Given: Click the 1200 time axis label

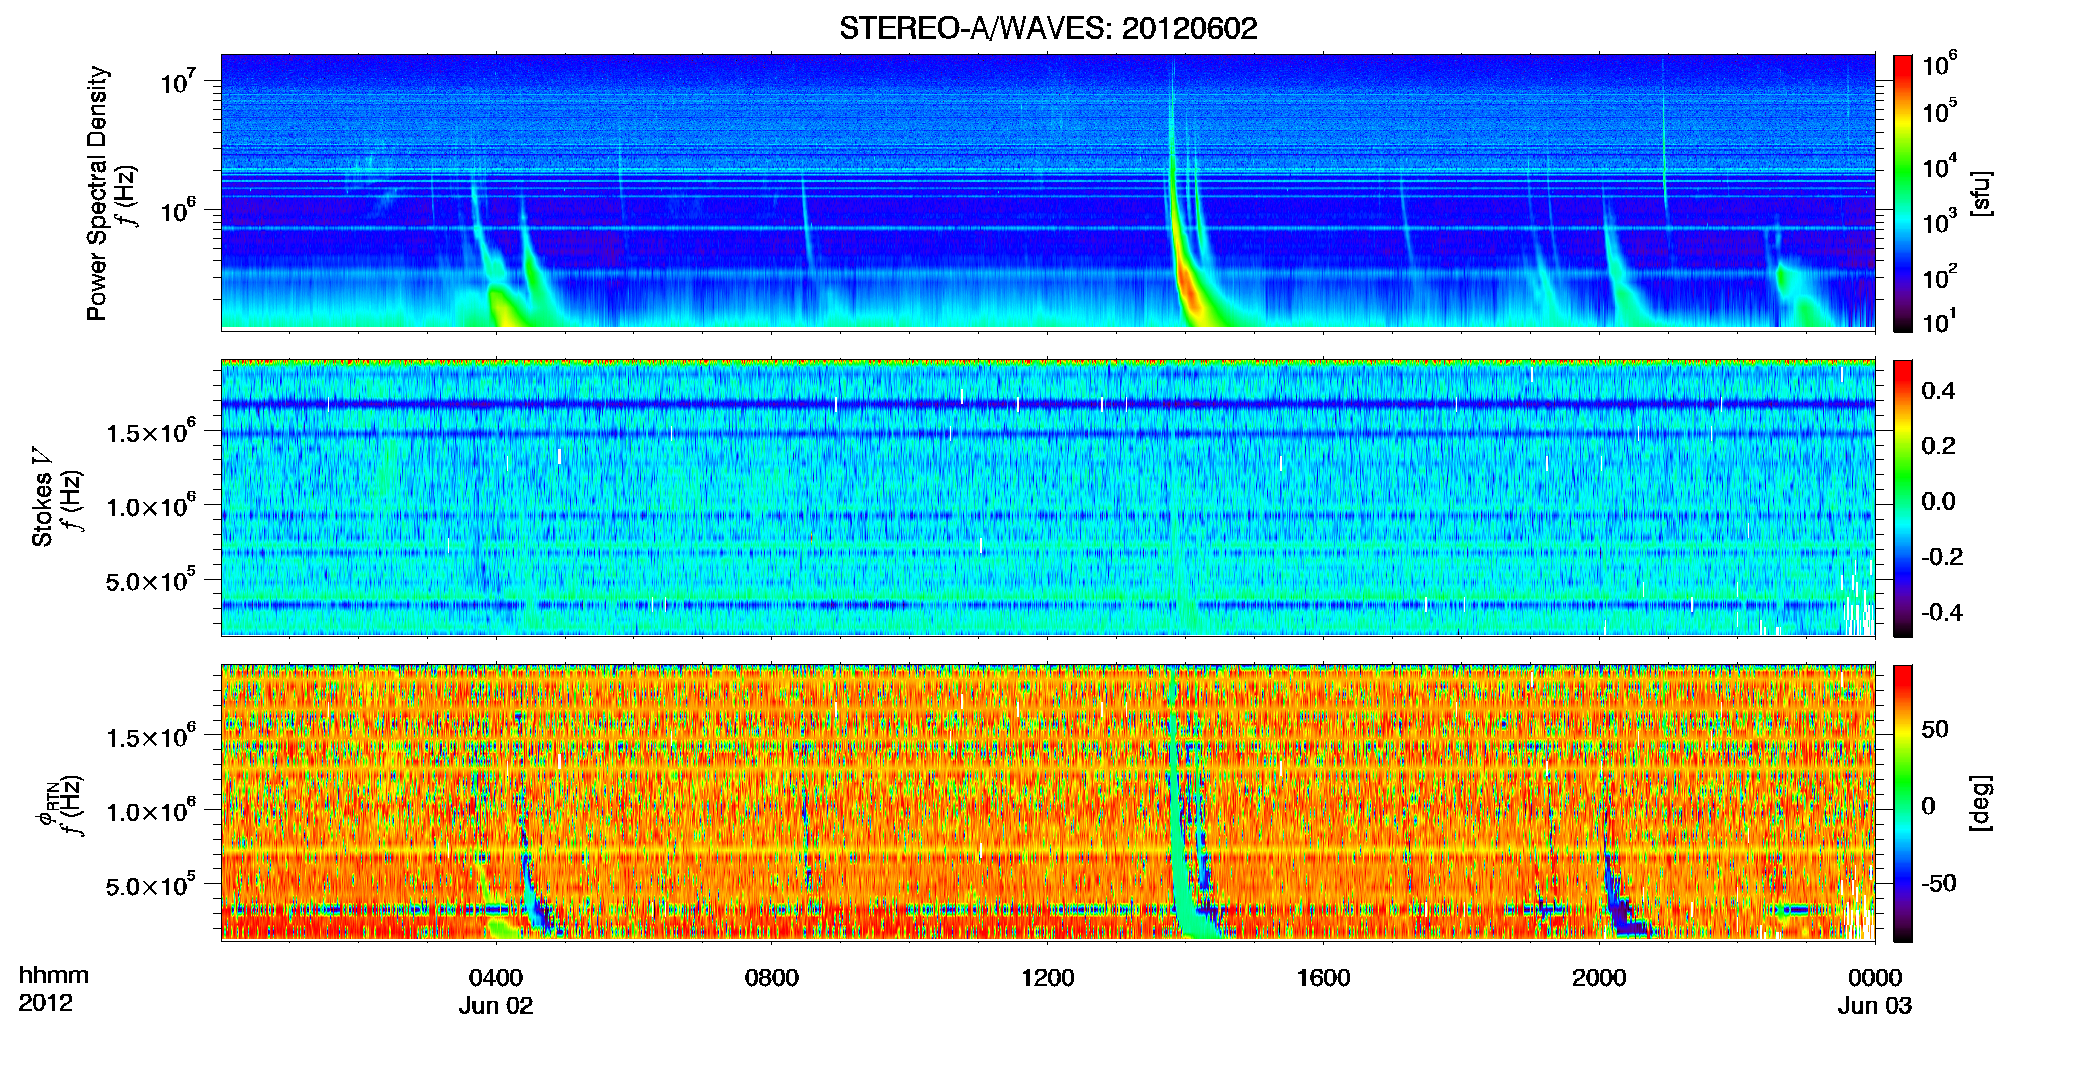Looking at the screenshot, I should [x=1048, y=978].
